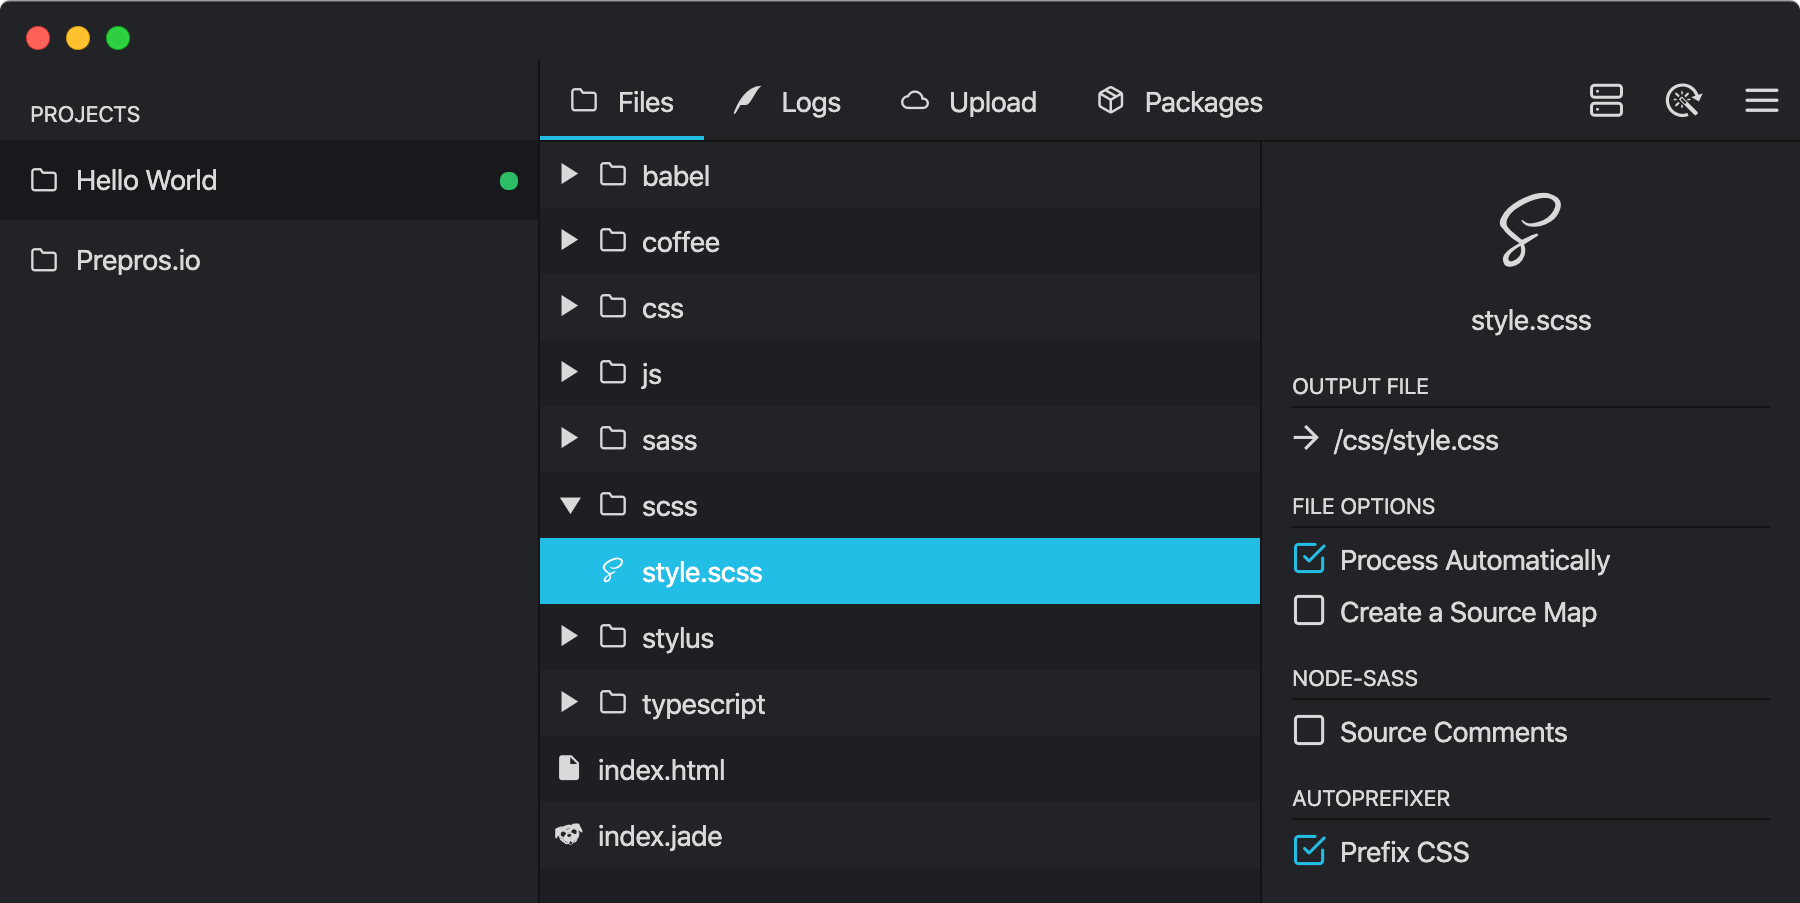The width and height of the screenshot is (1800, 903).
Task: Expand the babel folder
Action: pyautogui.click(x=569, y=175)
